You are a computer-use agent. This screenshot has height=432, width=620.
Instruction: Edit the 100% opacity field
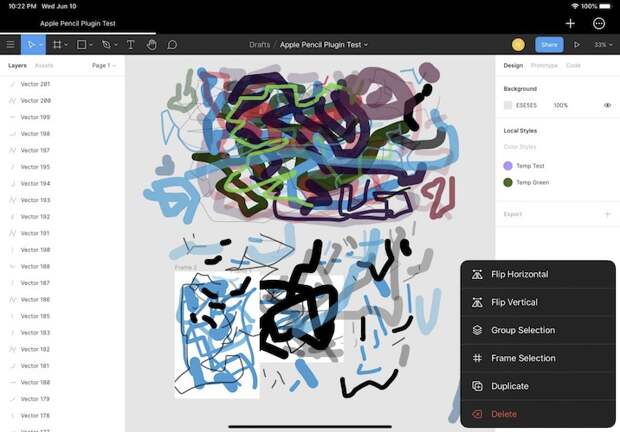tap(560, 105)
